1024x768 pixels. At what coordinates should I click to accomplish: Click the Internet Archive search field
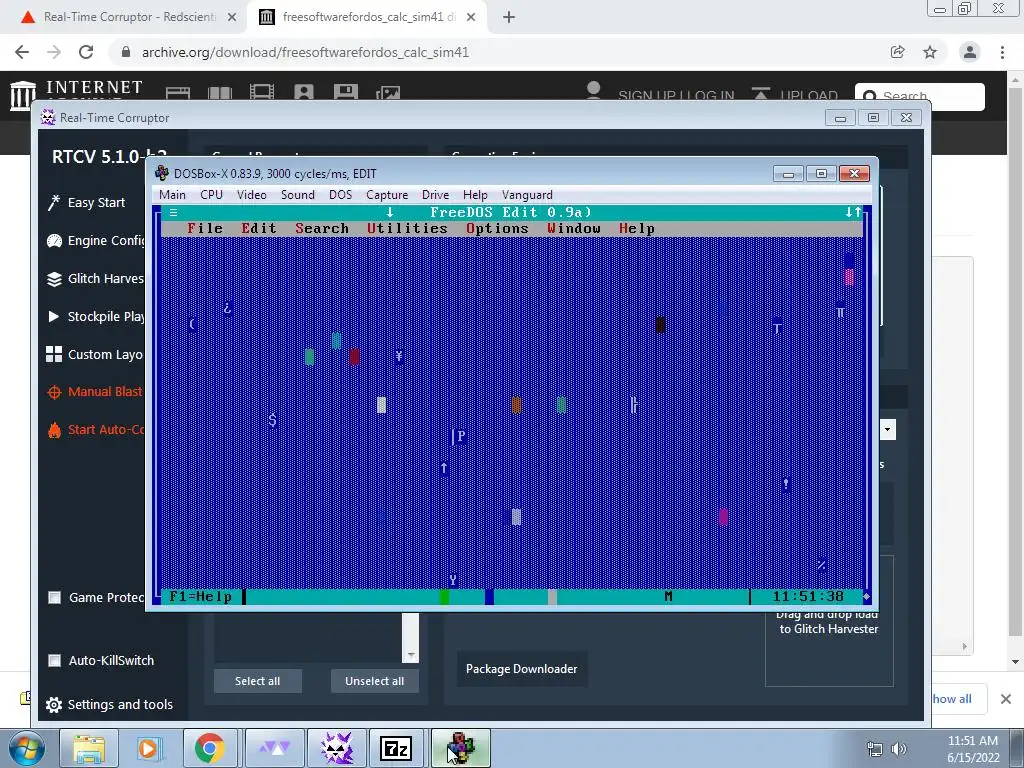coord(920,97)
